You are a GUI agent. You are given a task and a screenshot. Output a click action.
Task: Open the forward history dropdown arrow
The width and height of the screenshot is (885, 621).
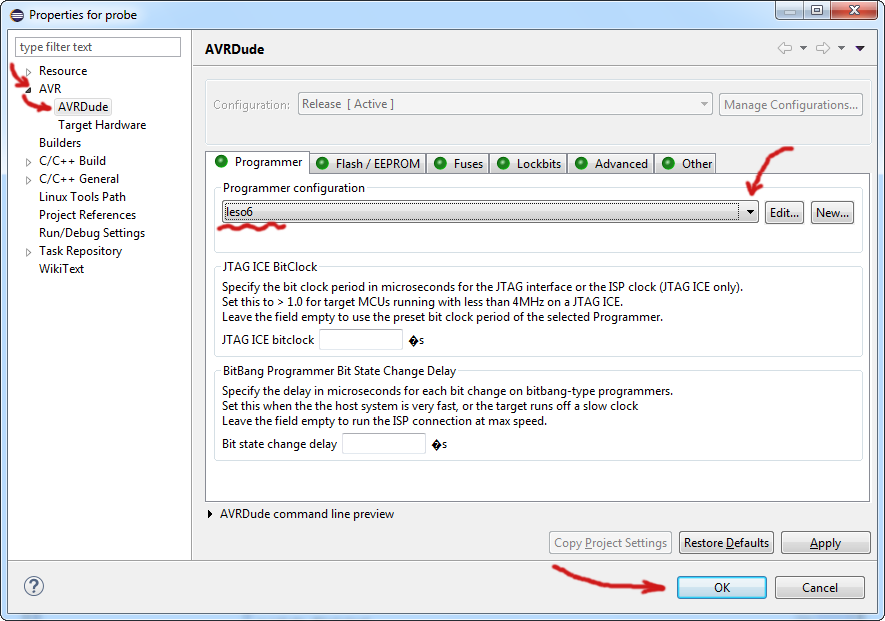click(x=842, y=49)
